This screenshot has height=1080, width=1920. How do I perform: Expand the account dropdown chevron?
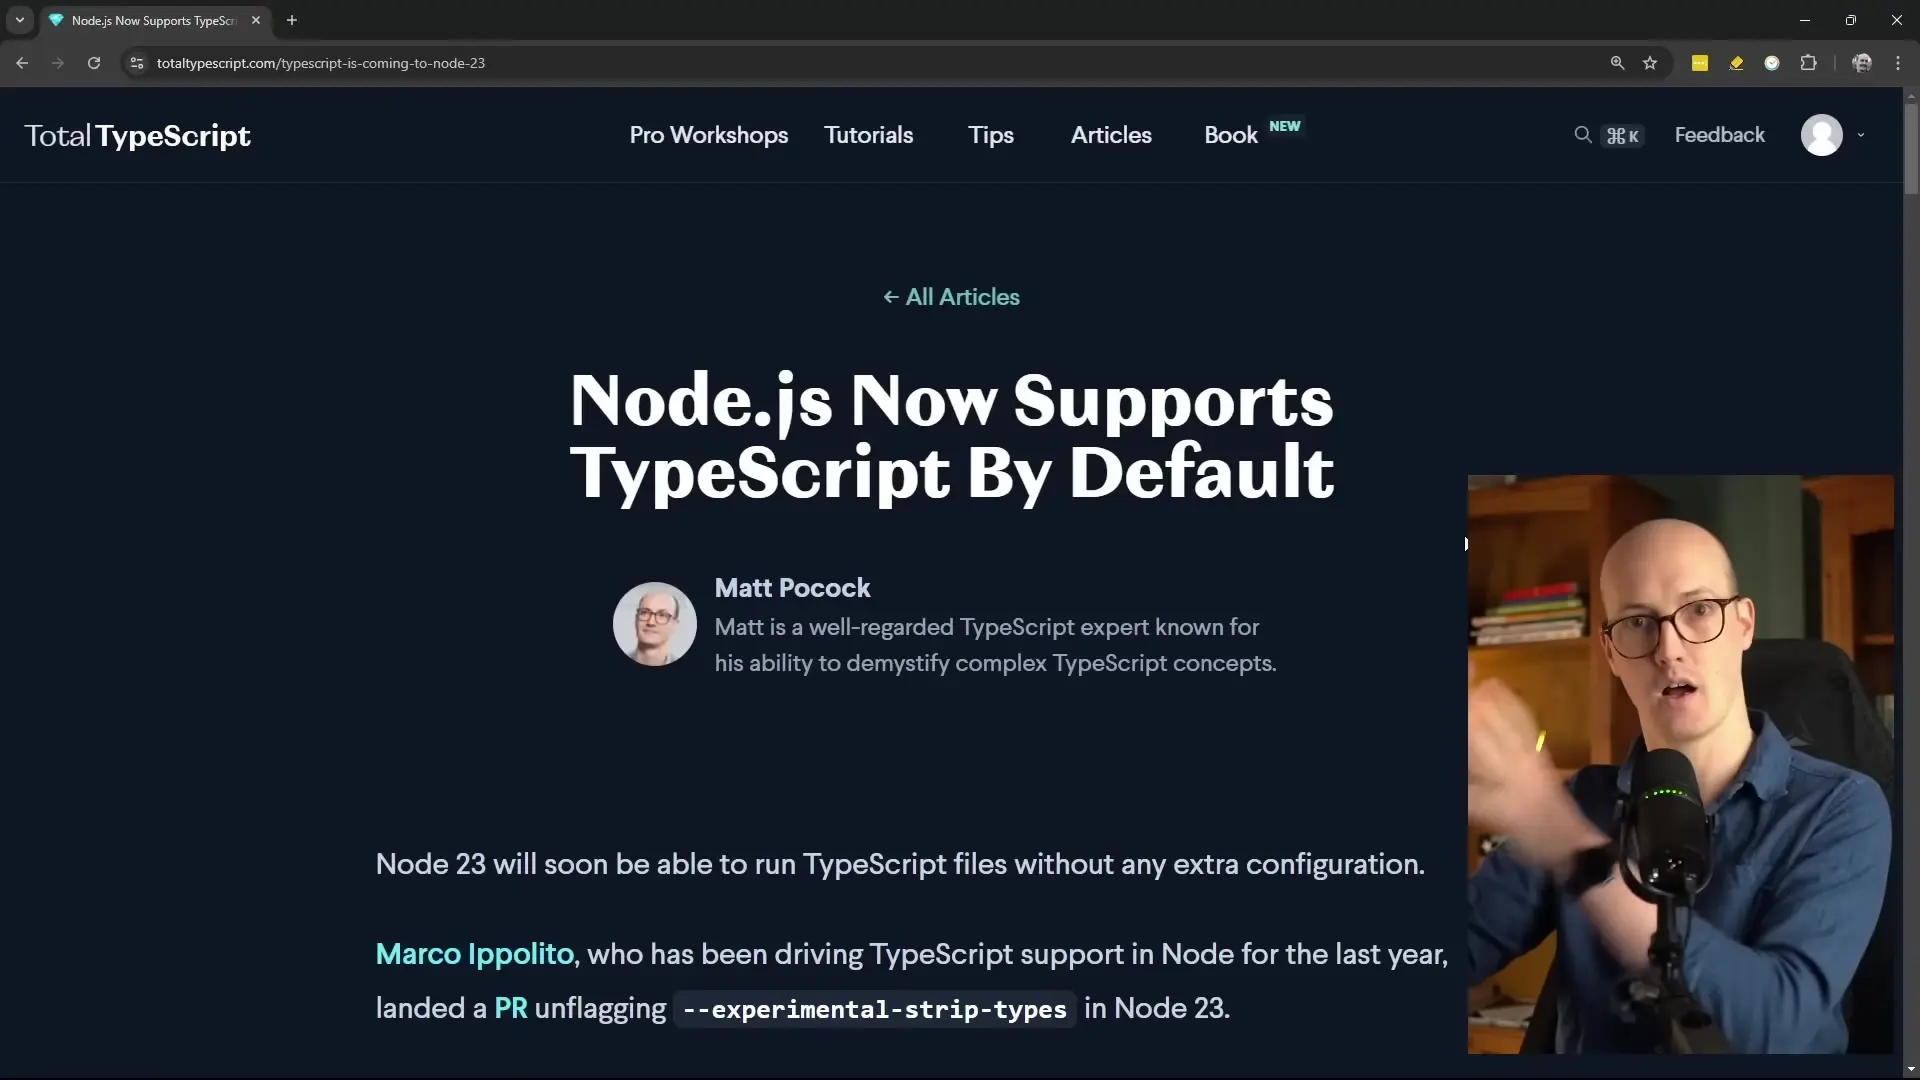pyautogui.click(x=1861, y=135)
